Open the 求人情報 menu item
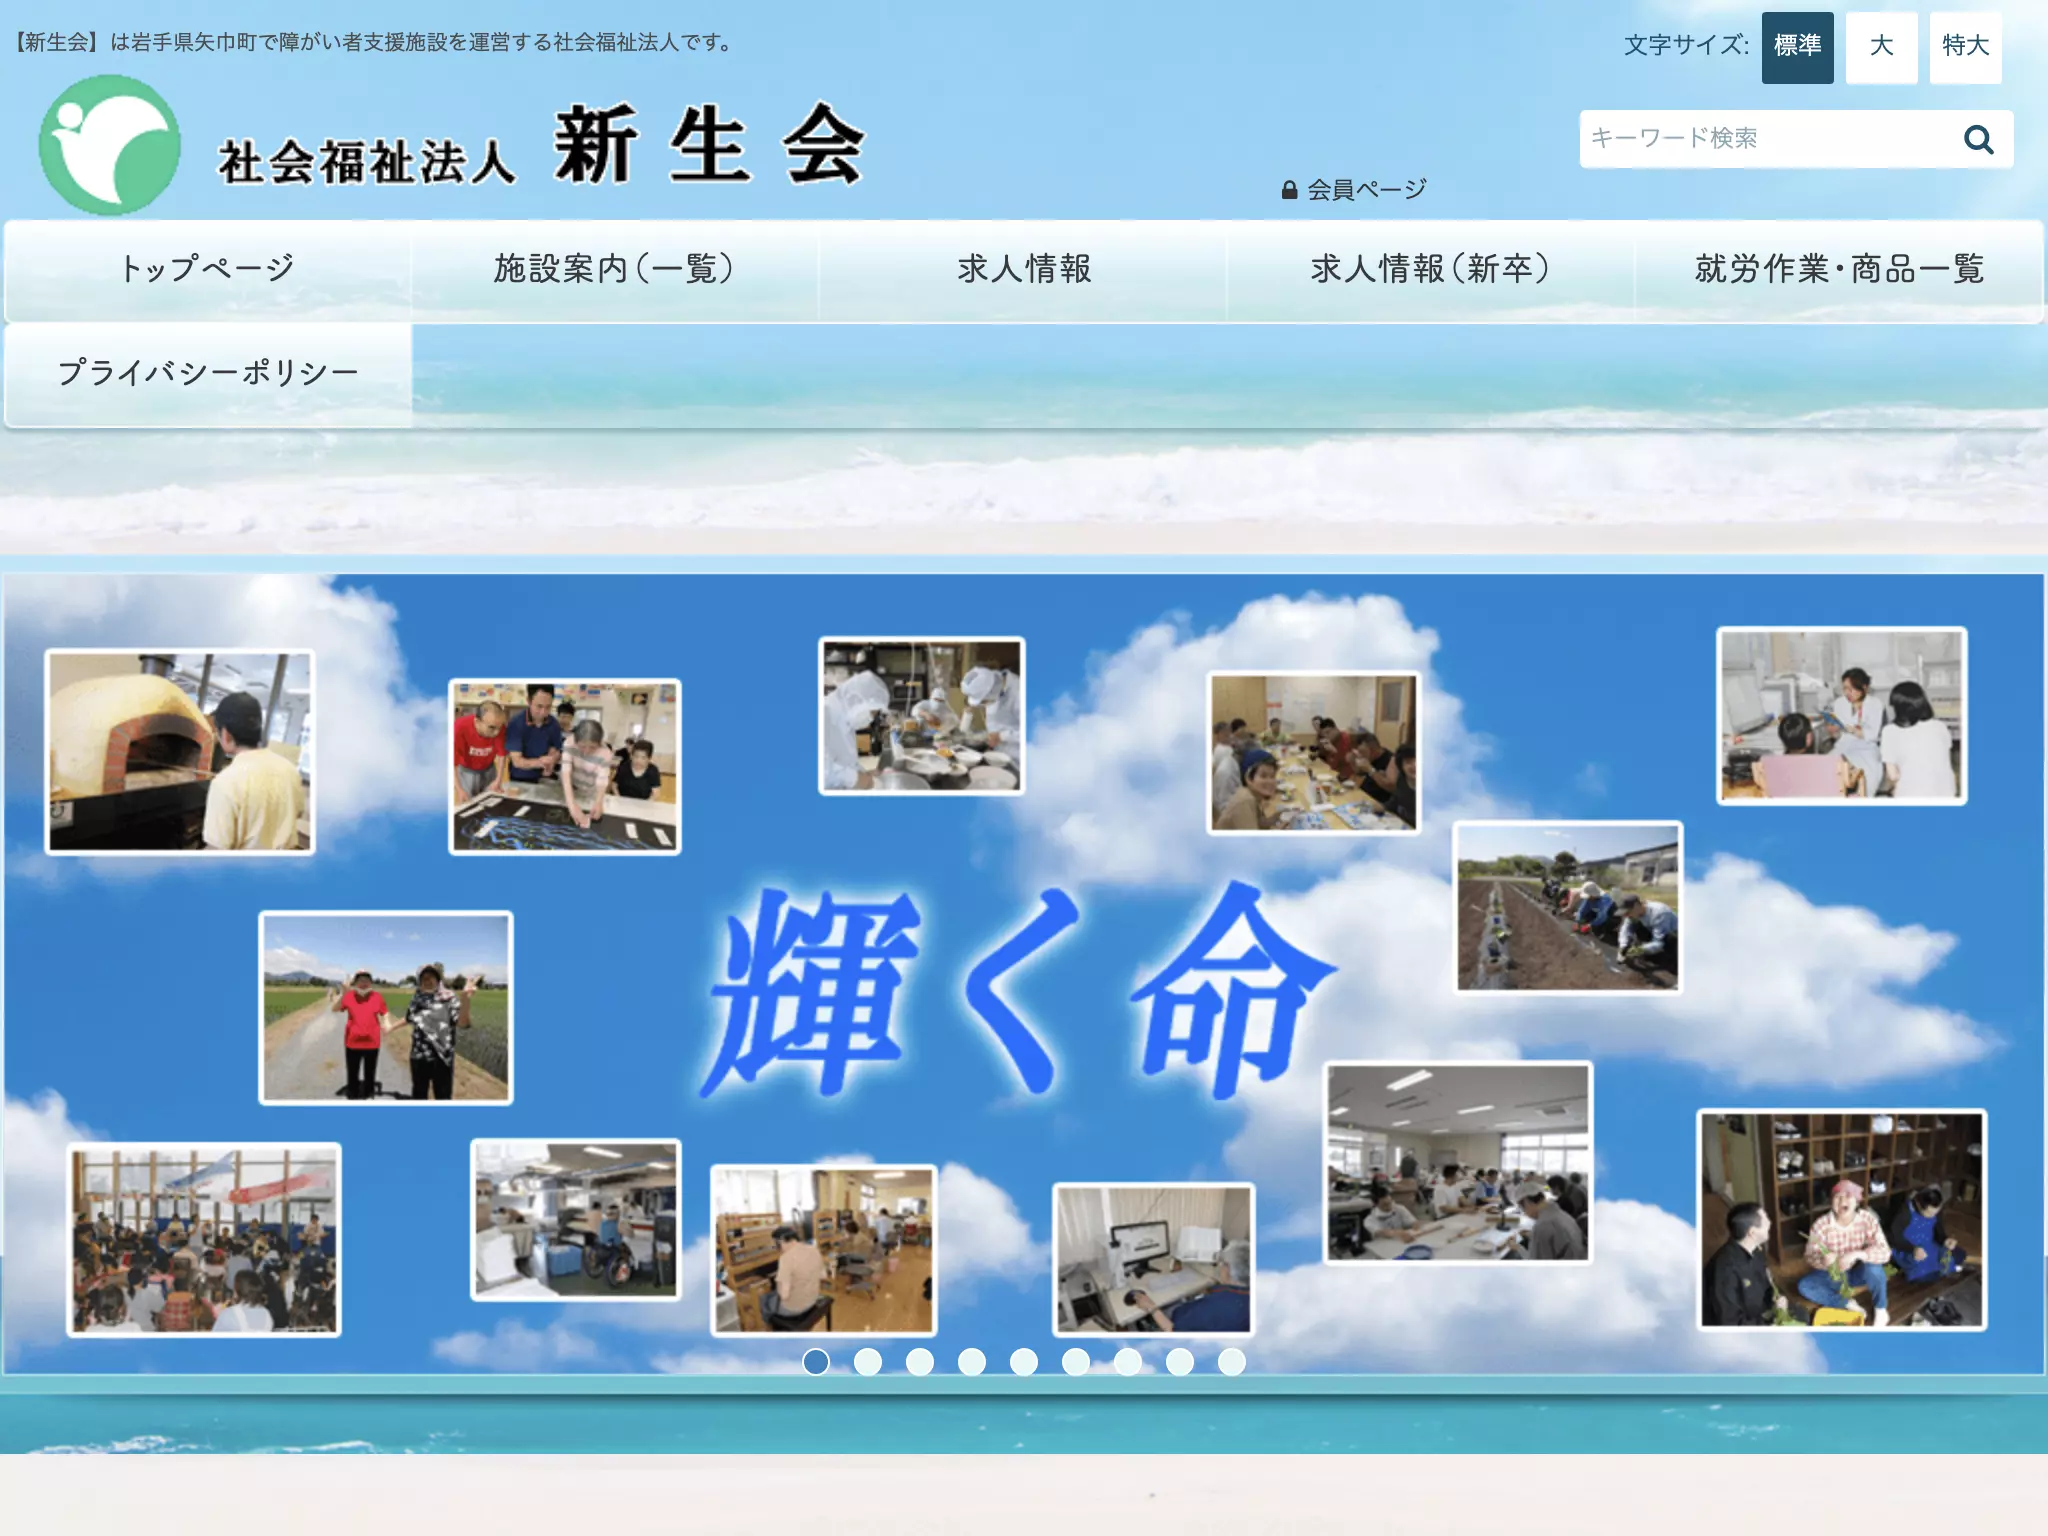 point(1023,269)
